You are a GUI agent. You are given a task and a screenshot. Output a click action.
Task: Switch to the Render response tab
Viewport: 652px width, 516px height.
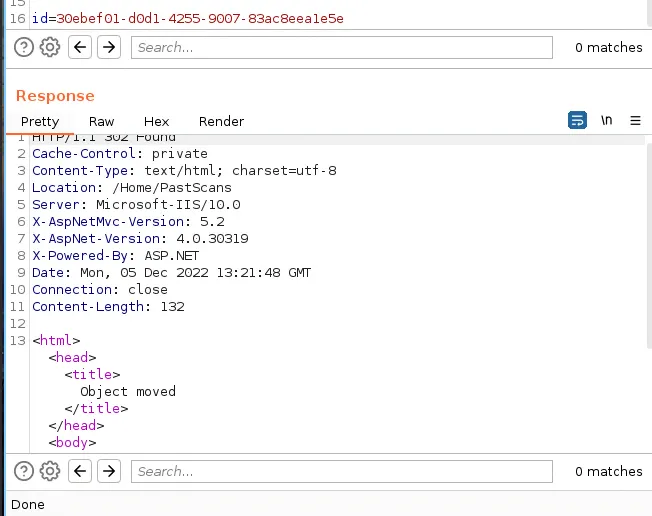tap(221, 121)
